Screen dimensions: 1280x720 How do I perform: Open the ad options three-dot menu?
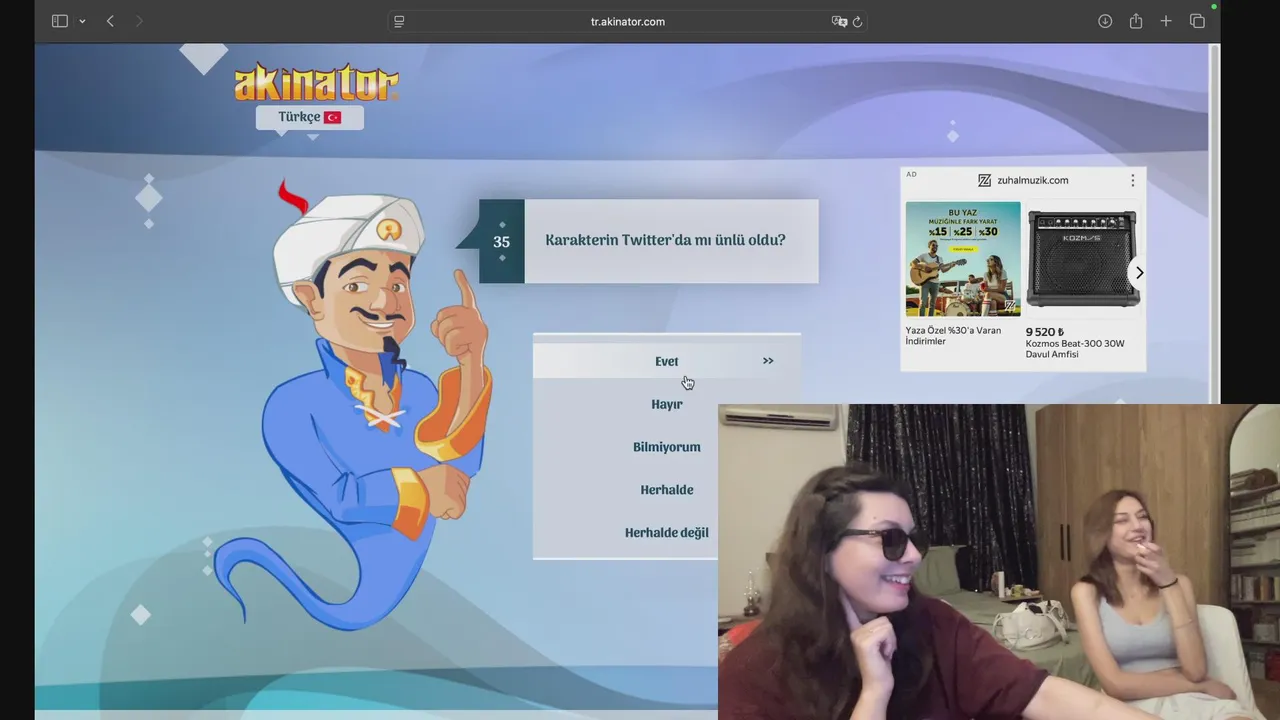pos(1132,180)
